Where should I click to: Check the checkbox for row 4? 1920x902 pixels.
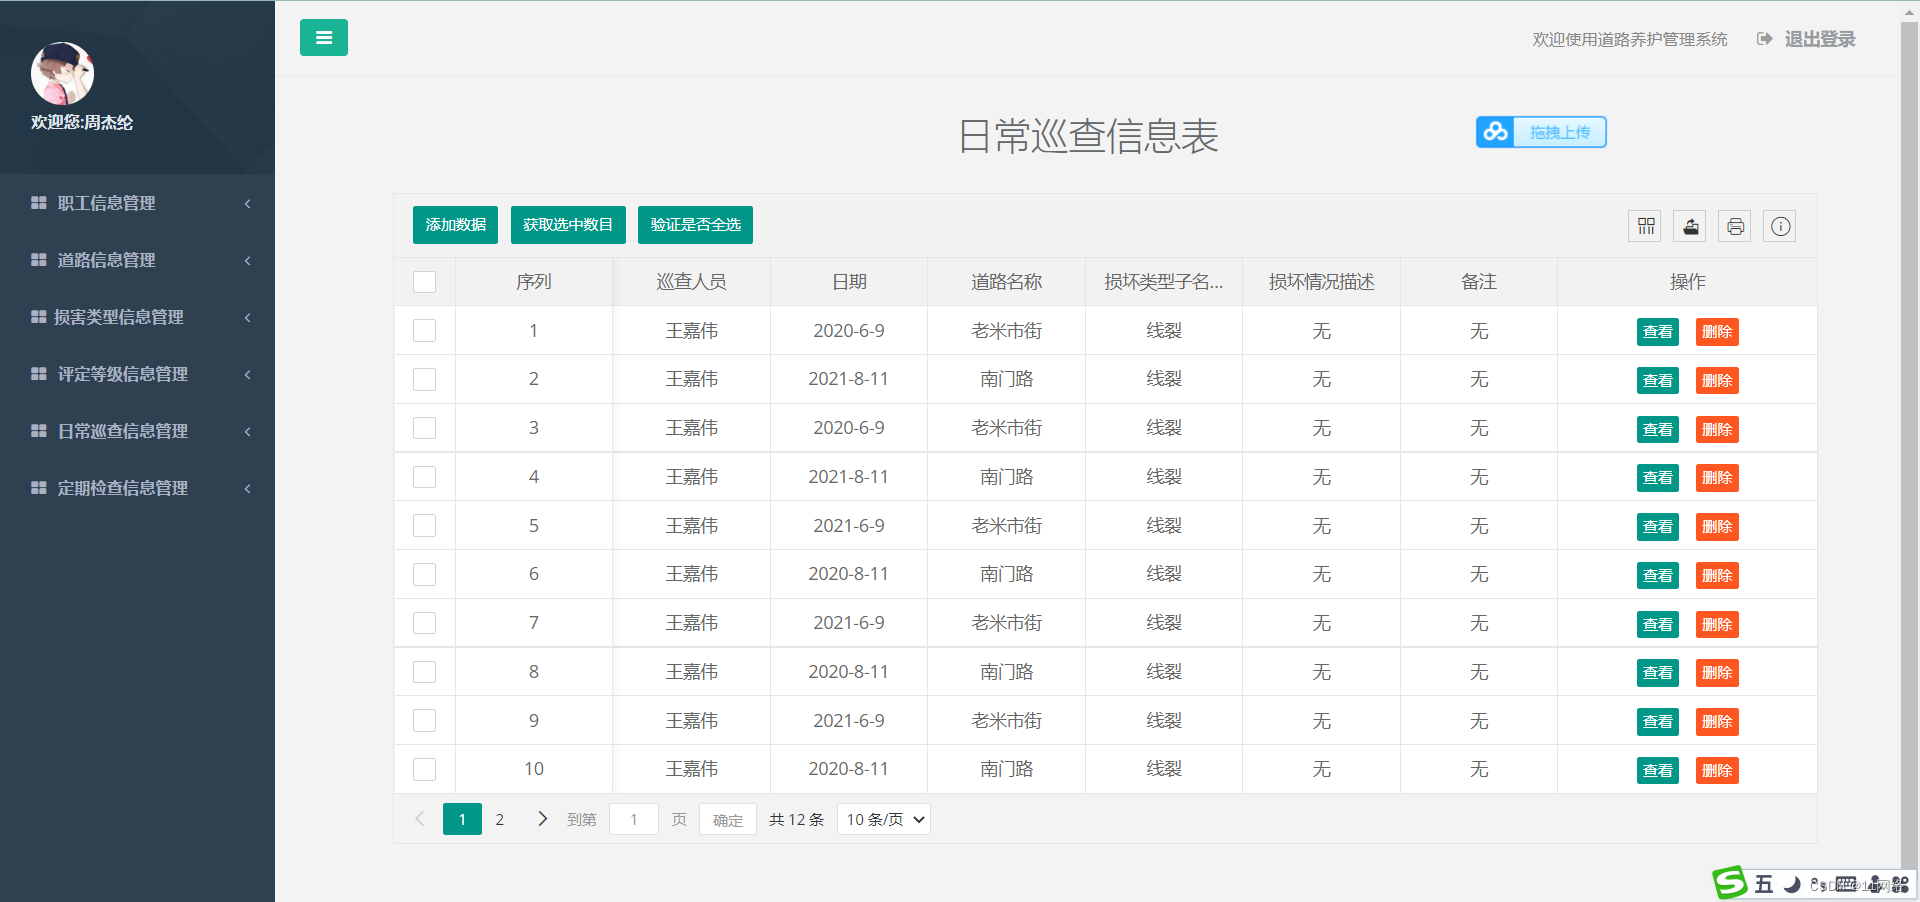coord(425,477)
